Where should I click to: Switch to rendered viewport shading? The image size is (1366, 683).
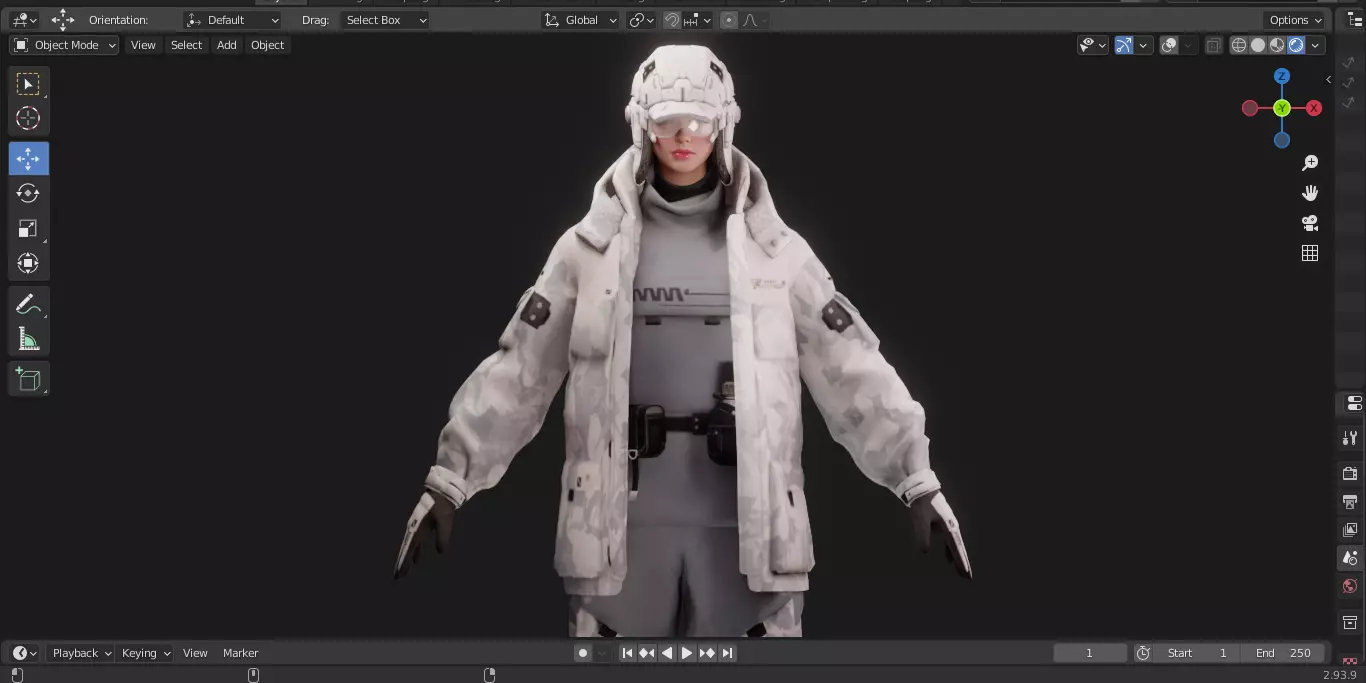coord(1296,45)
